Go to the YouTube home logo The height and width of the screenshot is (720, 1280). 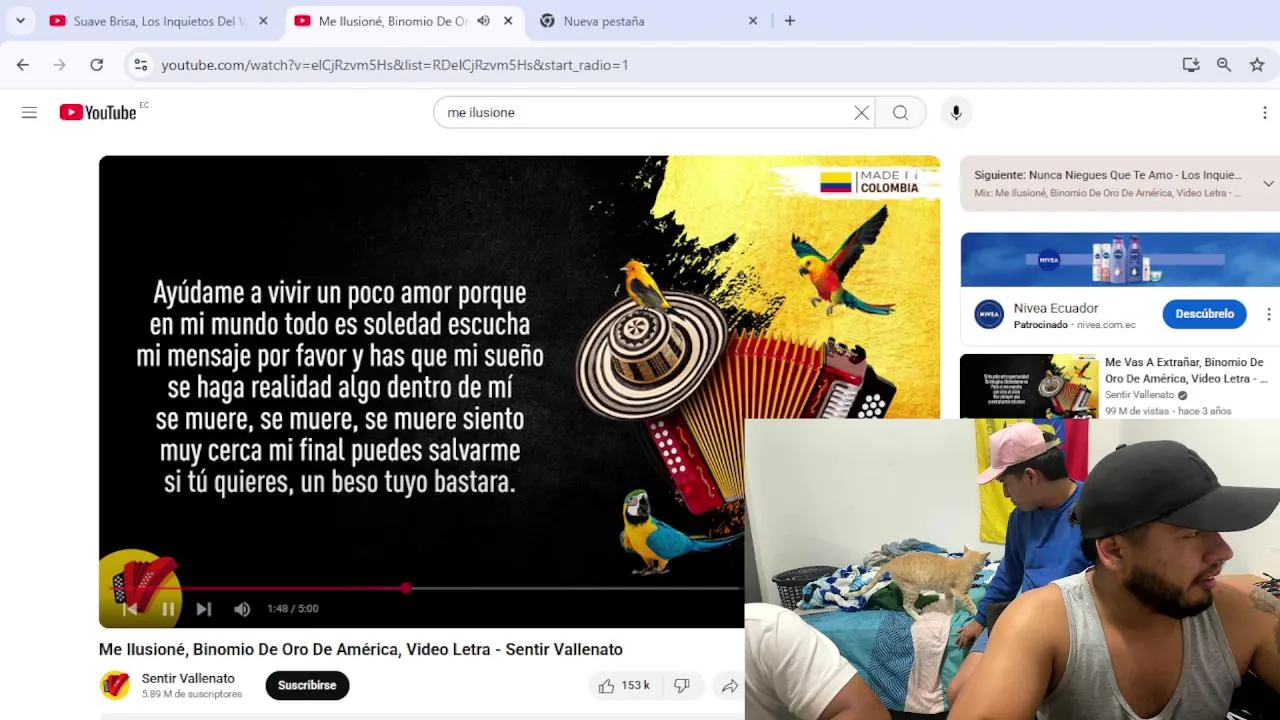(x=98, y=113)
